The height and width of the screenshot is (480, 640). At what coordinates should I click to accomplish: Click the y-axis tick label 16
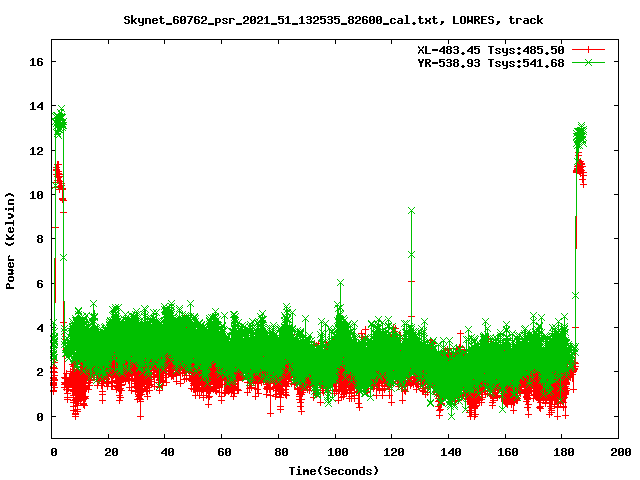(x=36, y=62)
